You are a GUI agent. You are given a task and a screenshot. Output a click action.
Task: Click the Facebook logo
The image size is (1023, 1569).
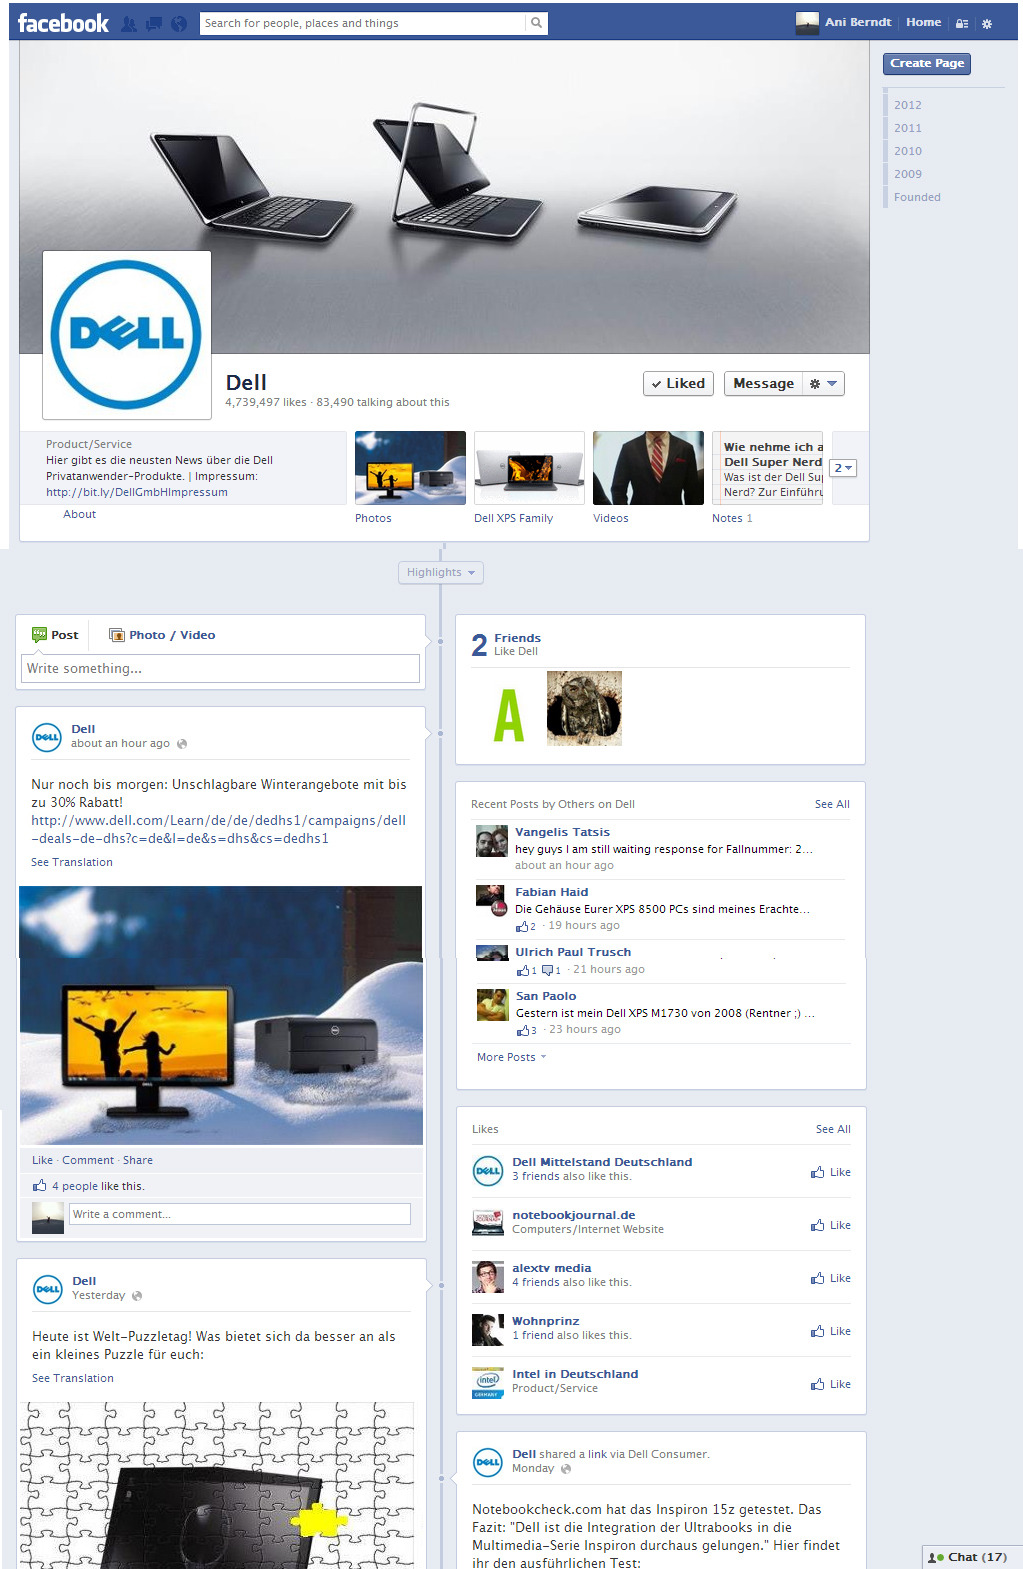pos(63,23)
